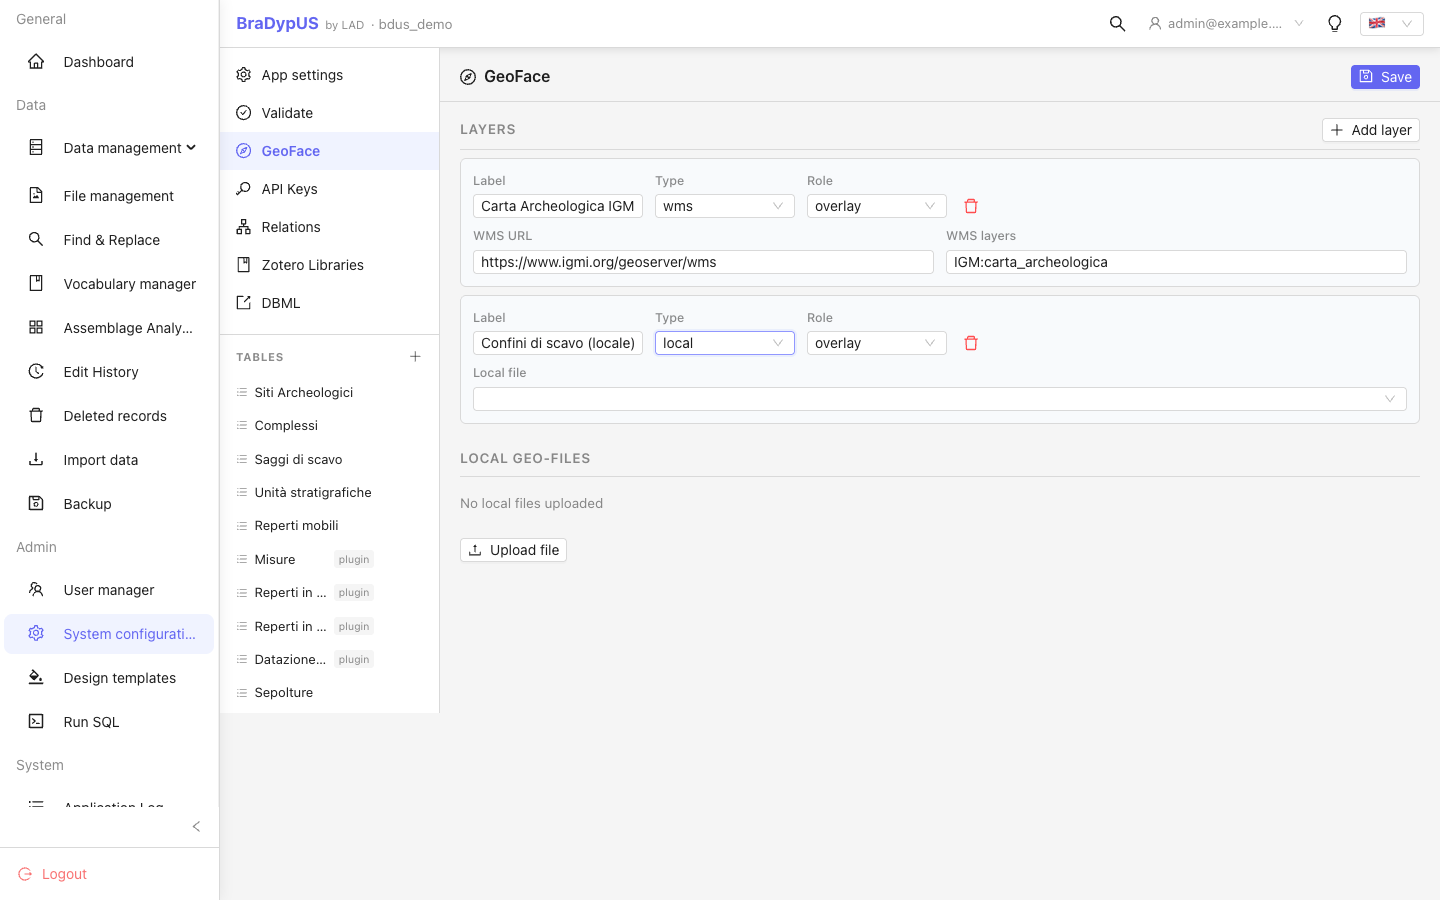Open Vocabulary manager
Viewport: 1440px width, 900px height.
(x=109, y=284)
